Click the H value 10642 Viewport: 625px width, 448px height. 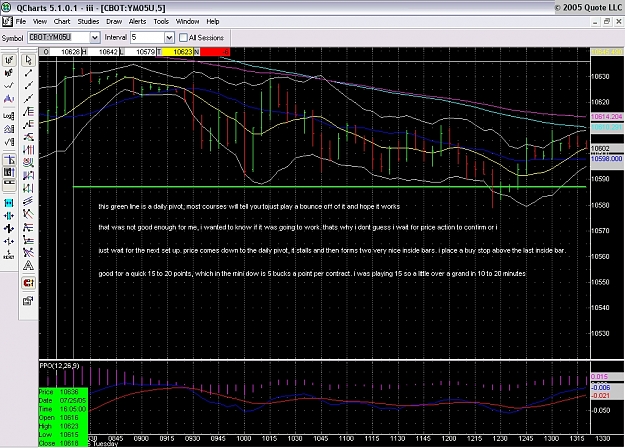104,52
